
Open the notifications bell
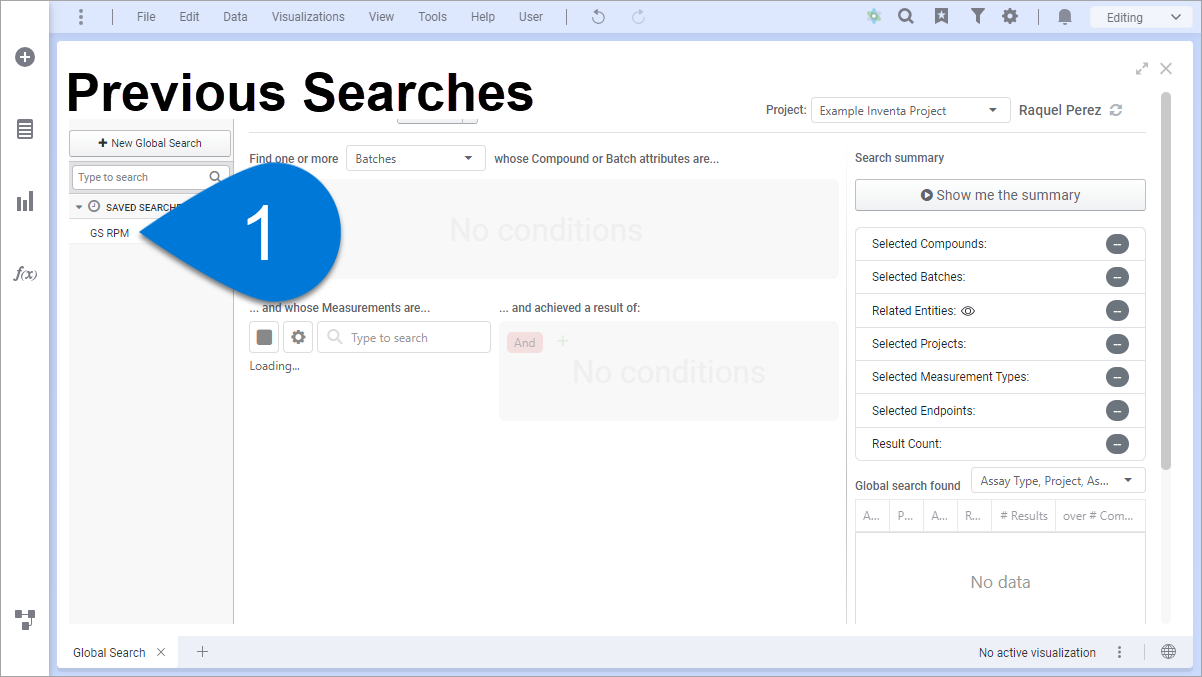point(1065,17)
